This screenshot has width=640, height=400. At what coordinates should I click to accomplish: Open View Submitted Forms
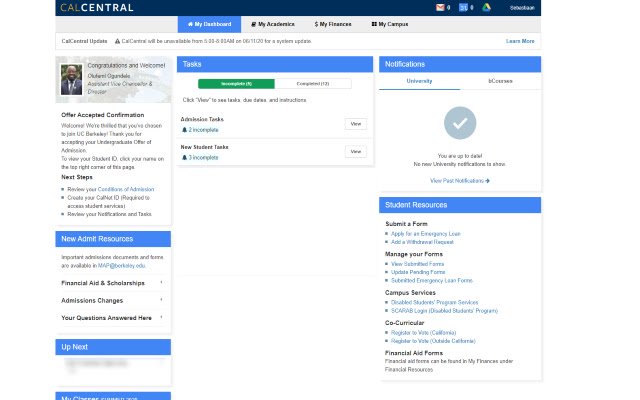(417, 264)
